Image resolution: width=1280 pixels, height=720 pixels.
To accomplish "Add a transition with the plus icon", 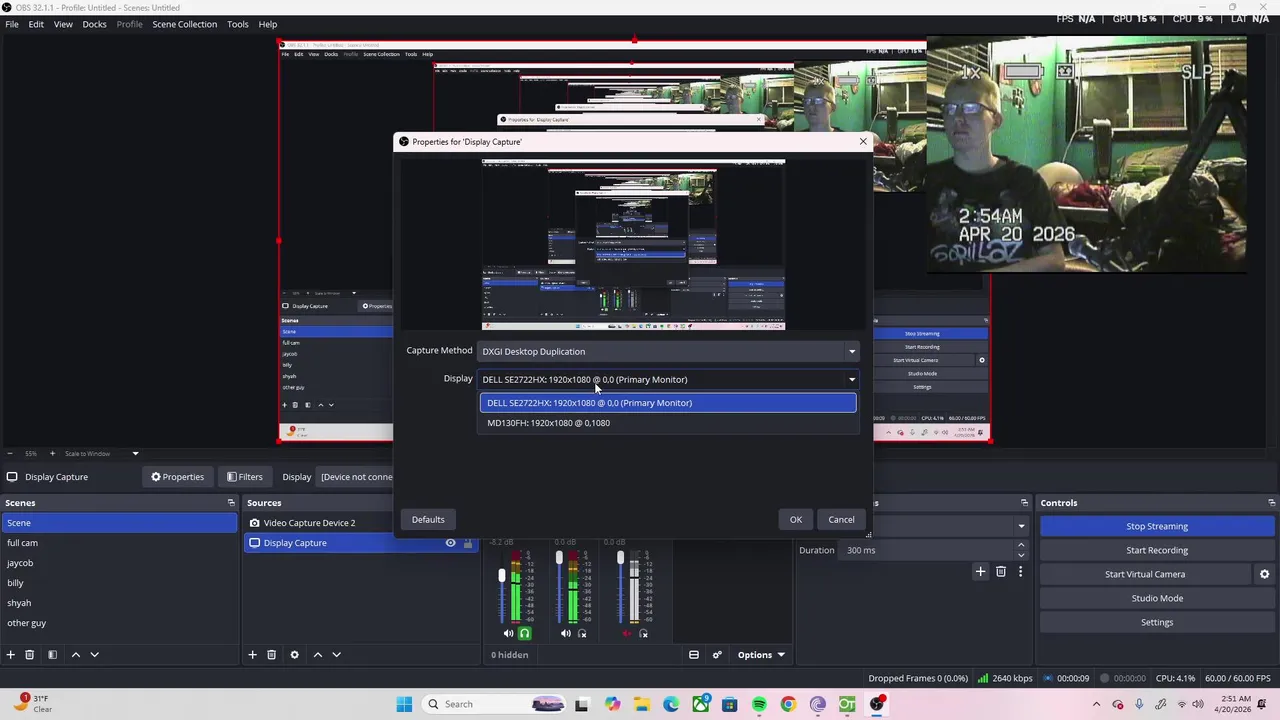I will point(980,571).
